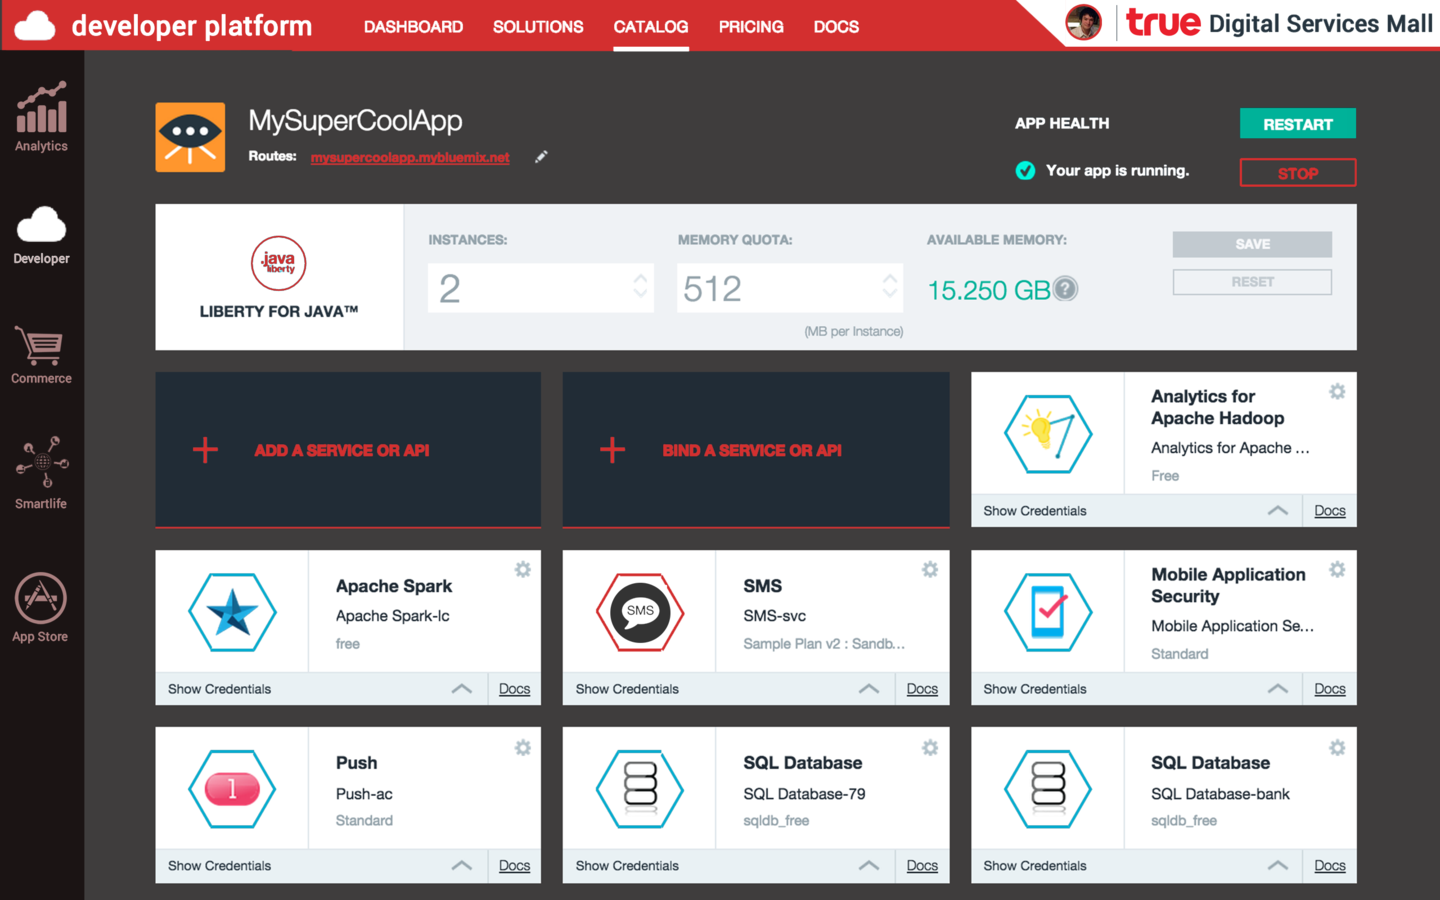Open settings gear for Analytics for Apache Hadoop

[x=1337, y=392]
